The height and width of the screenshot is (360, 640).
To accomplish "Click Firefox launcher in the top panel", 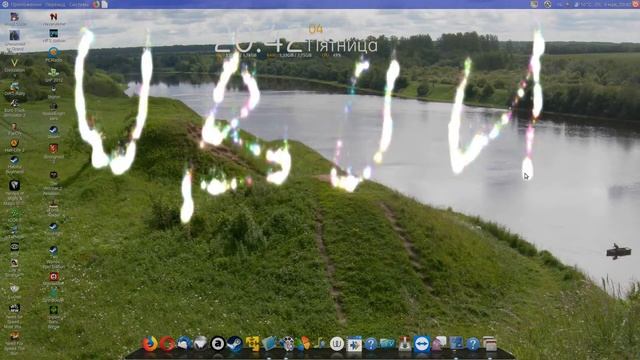I will click(x=96, y=4).
